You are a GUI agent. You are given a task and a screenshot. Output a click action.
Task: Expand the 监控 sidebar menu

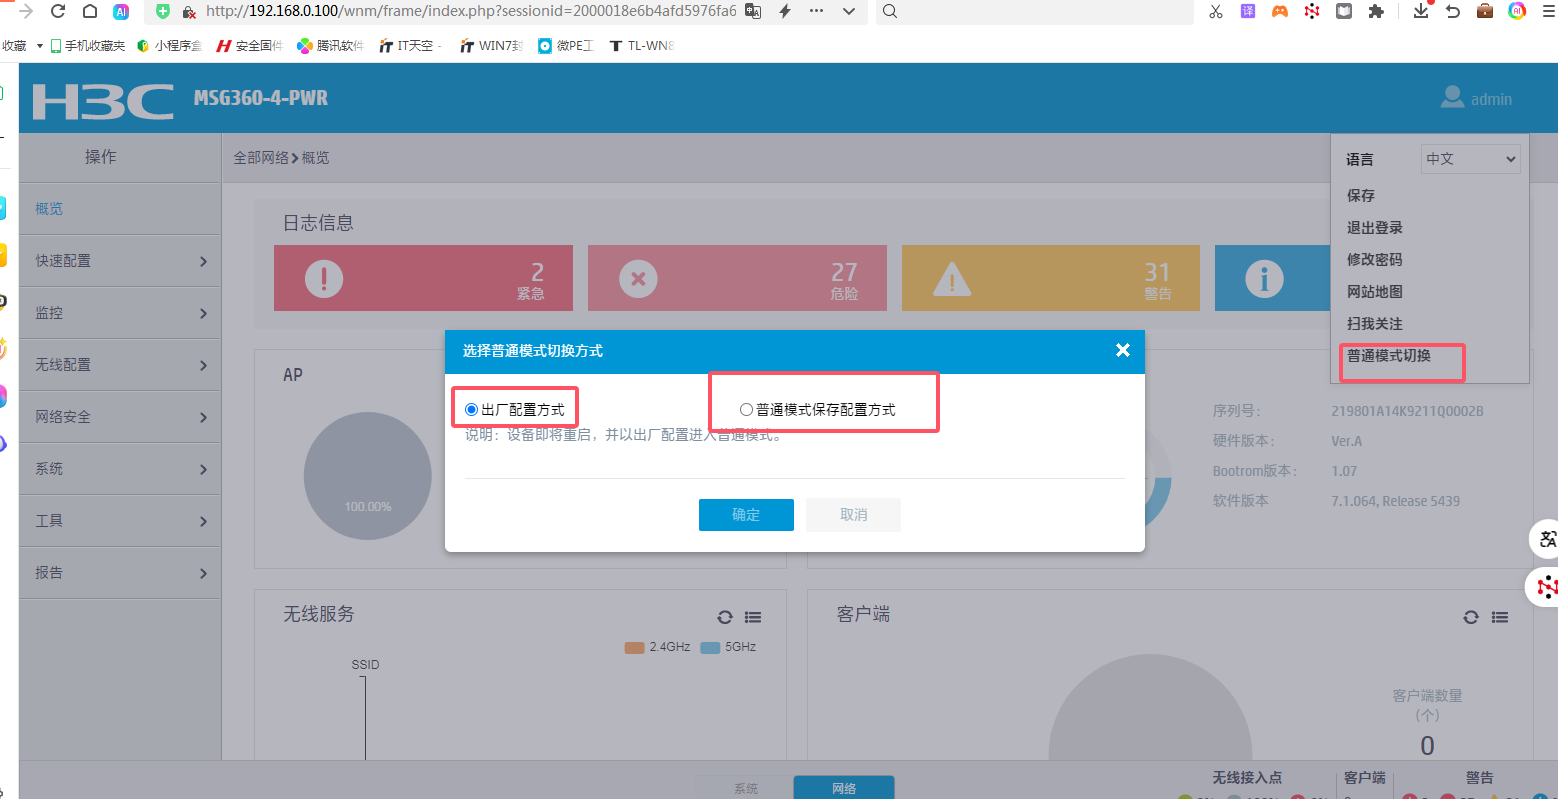(120, 313)
